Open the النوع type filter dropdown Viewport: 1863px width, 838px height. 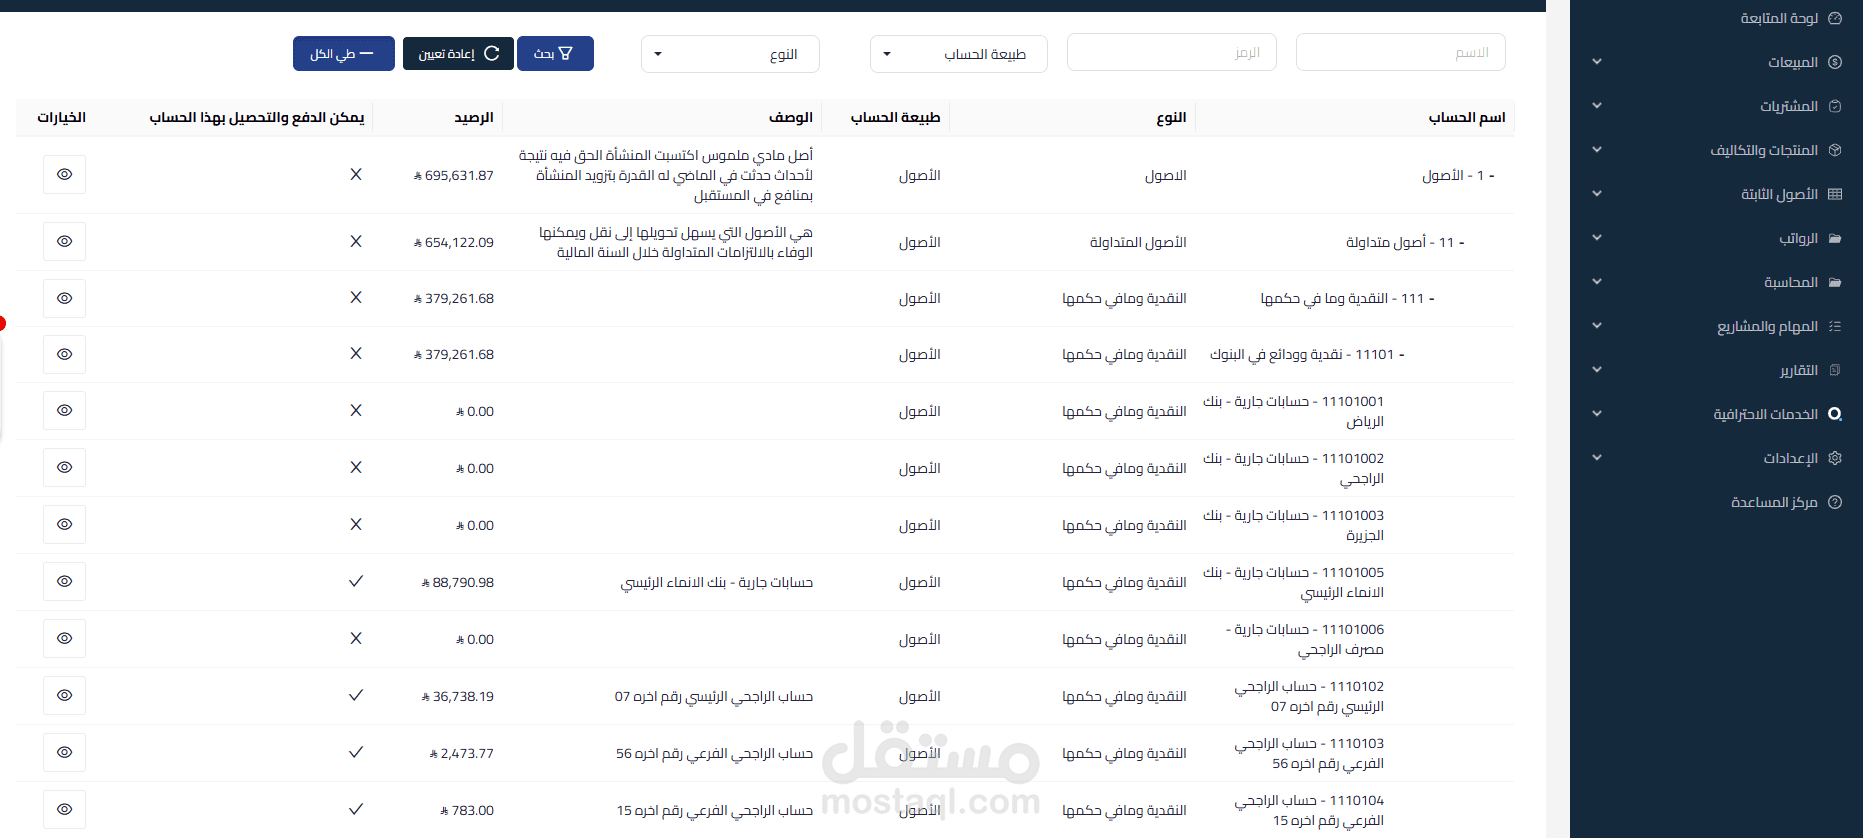pos(730,54)
